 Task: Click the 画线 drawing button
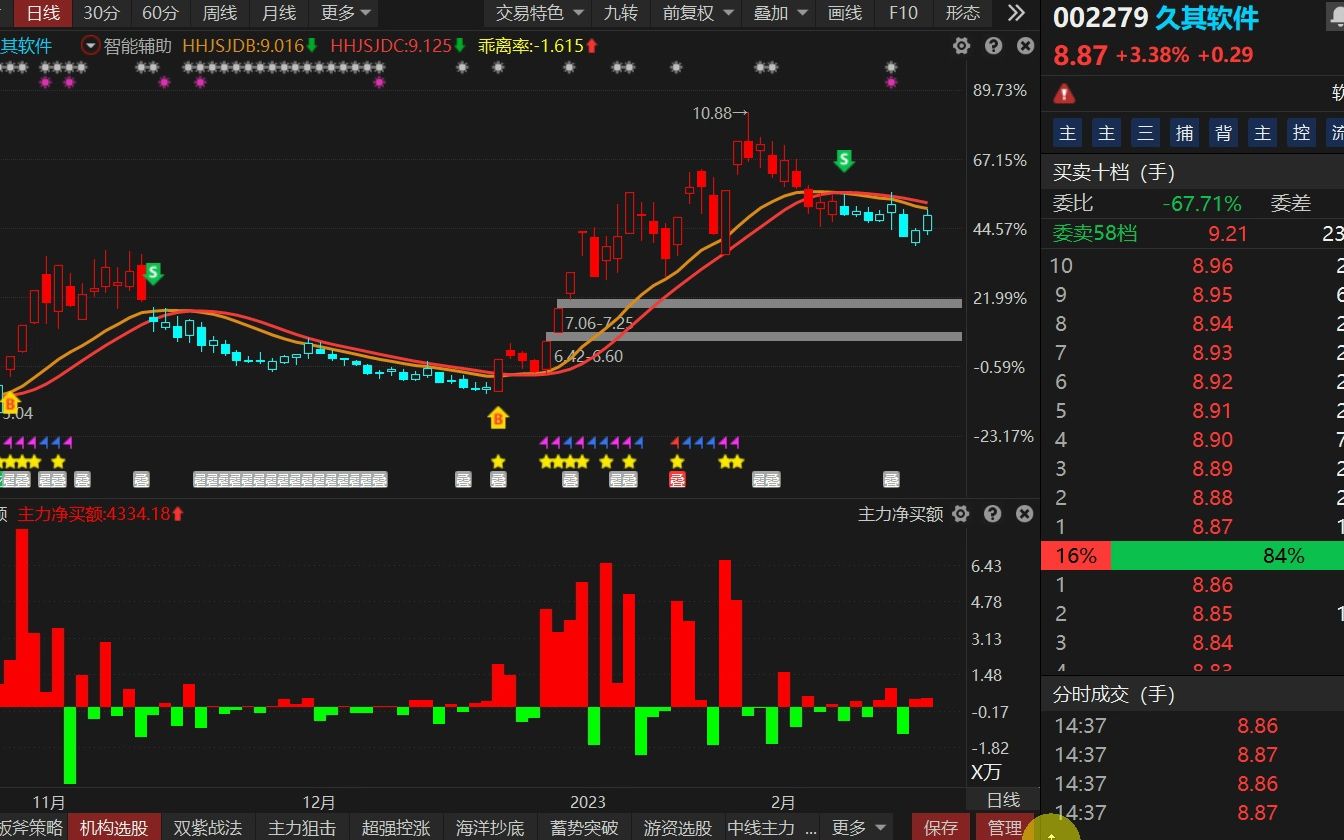coord(845,13)
